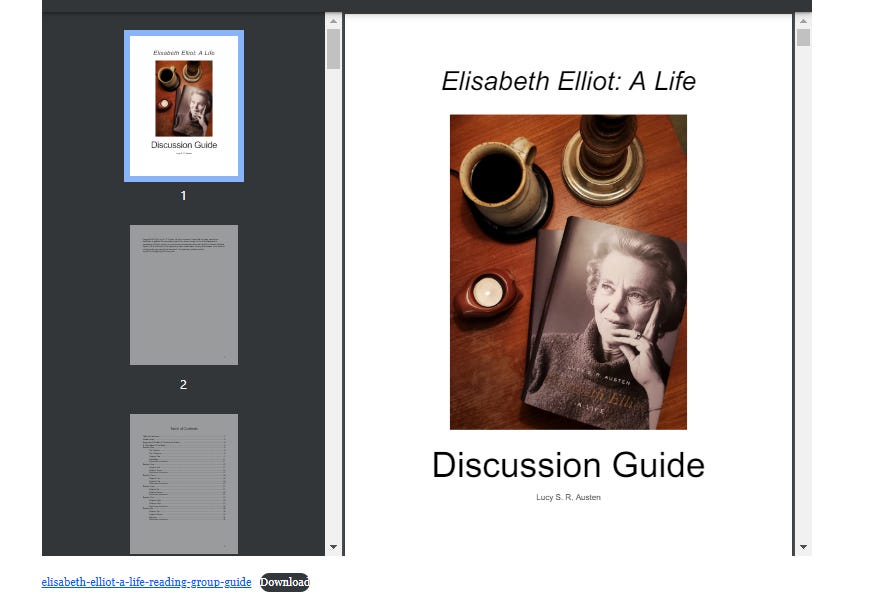Viewport: 873px width, 600px height.
Task: Click the Elisabeth Elliot: A Life heading
Action: (568, 81)
